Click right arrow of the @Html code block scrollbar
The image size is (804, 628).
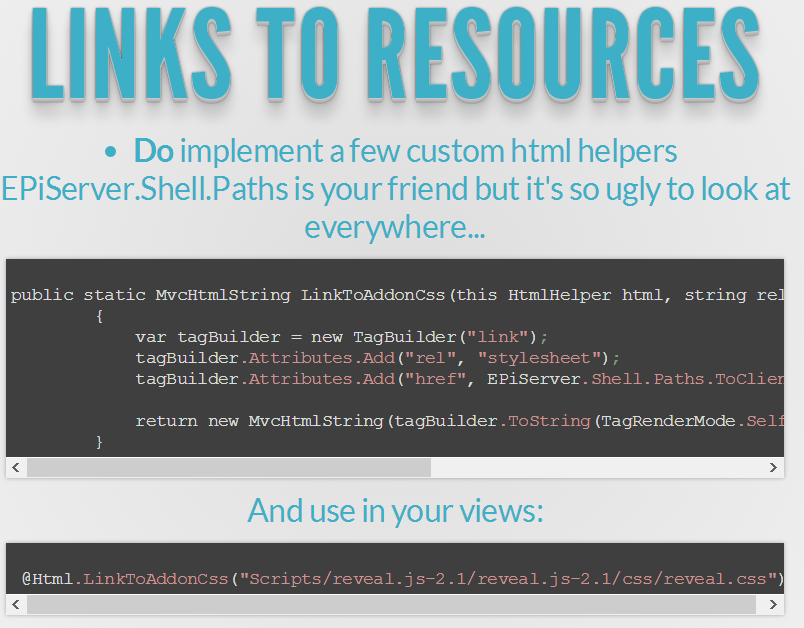point(773,605)
